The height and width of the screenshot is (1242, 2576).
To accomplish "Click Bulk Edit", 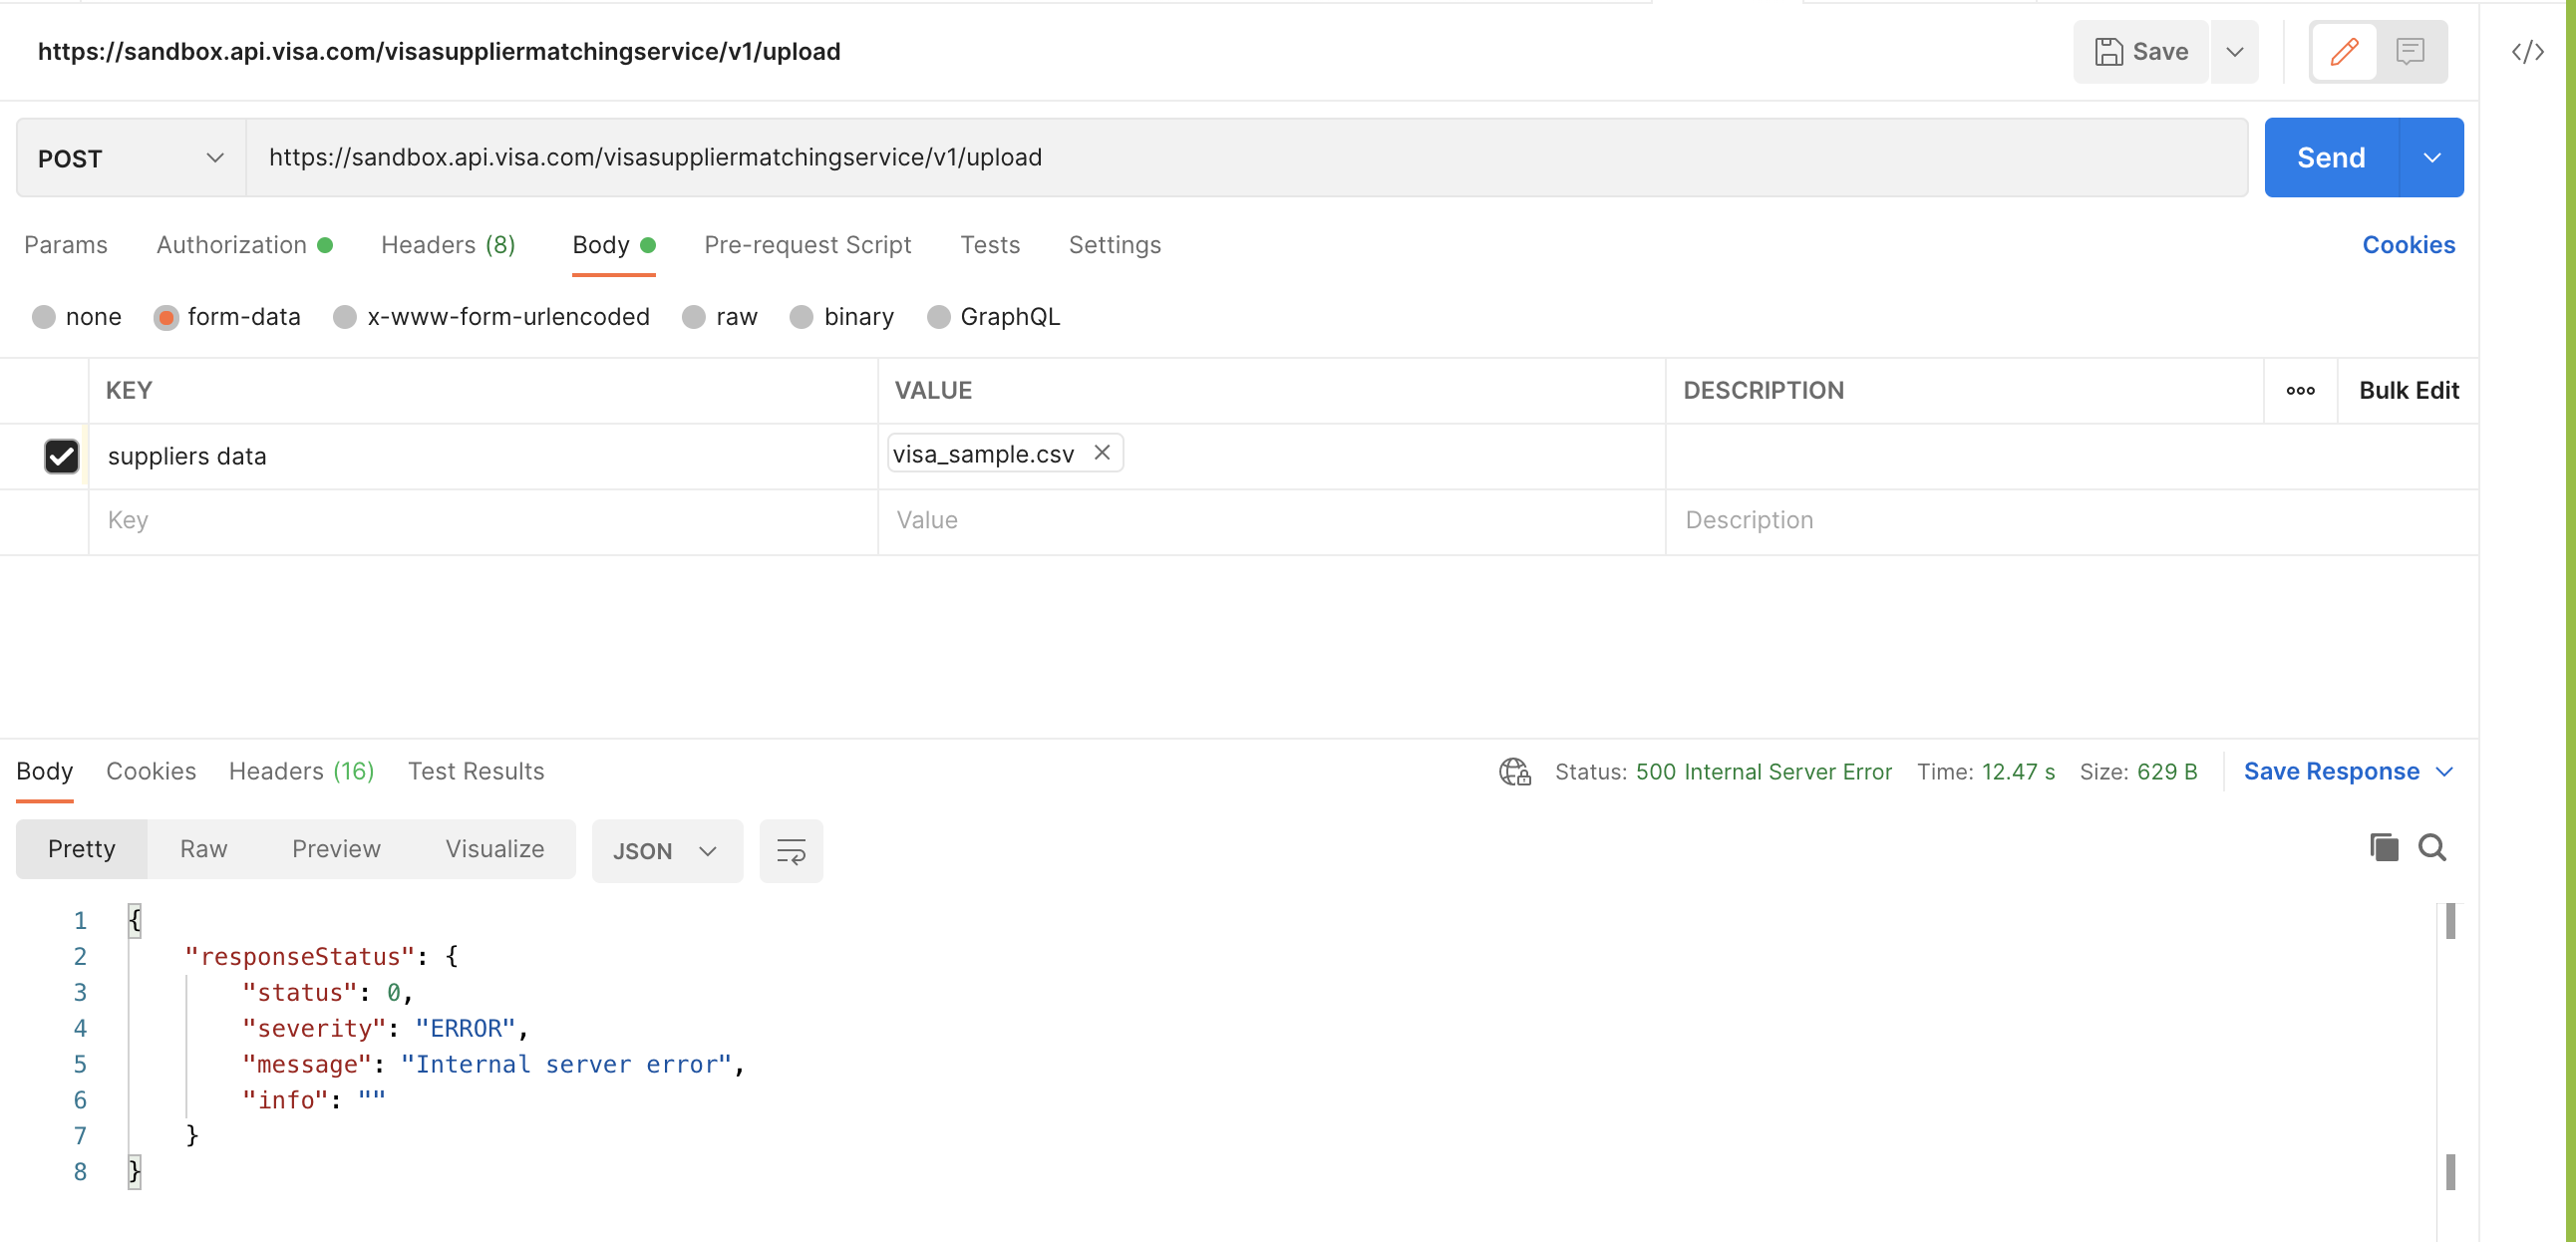I will click(x=2408, y=391).
